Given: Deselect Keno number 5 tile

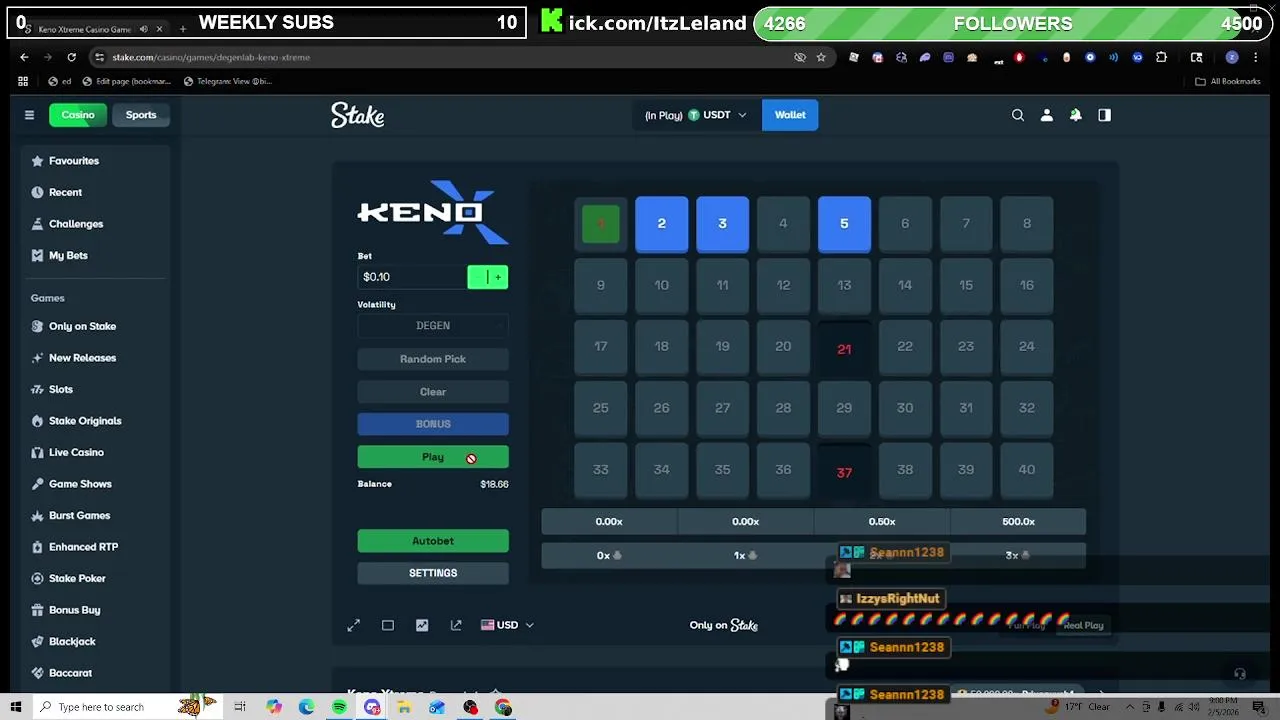Looking at the screenshot, I should [844, 224].
